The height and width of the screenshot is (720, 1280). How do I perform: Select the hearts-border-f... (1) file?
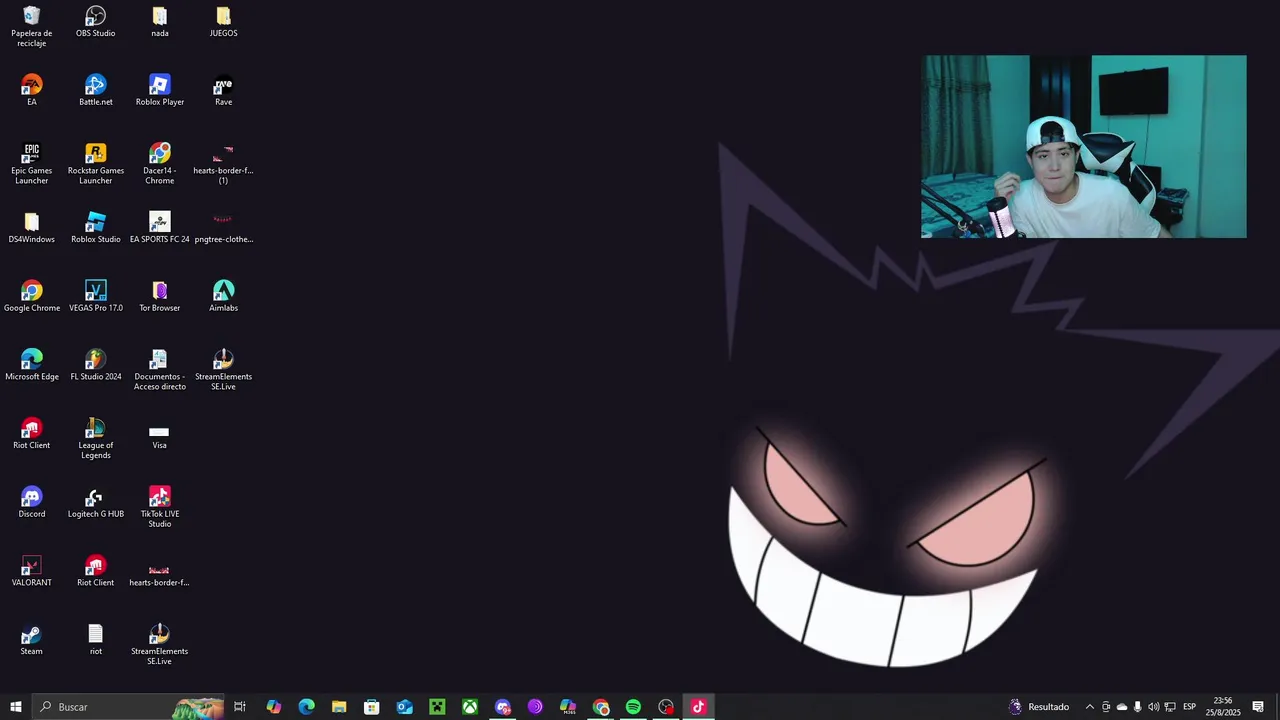(223, 163)
